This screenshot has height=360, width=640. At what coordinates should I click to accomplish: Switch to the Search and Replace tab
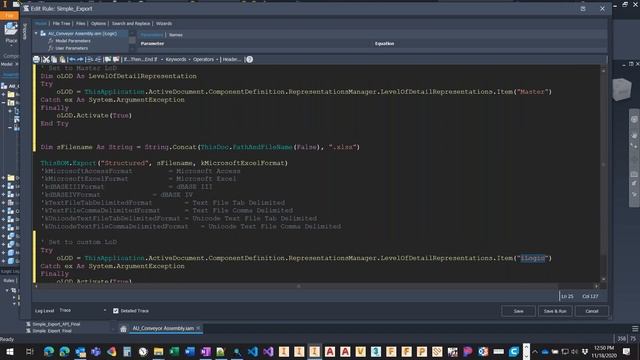131,24
